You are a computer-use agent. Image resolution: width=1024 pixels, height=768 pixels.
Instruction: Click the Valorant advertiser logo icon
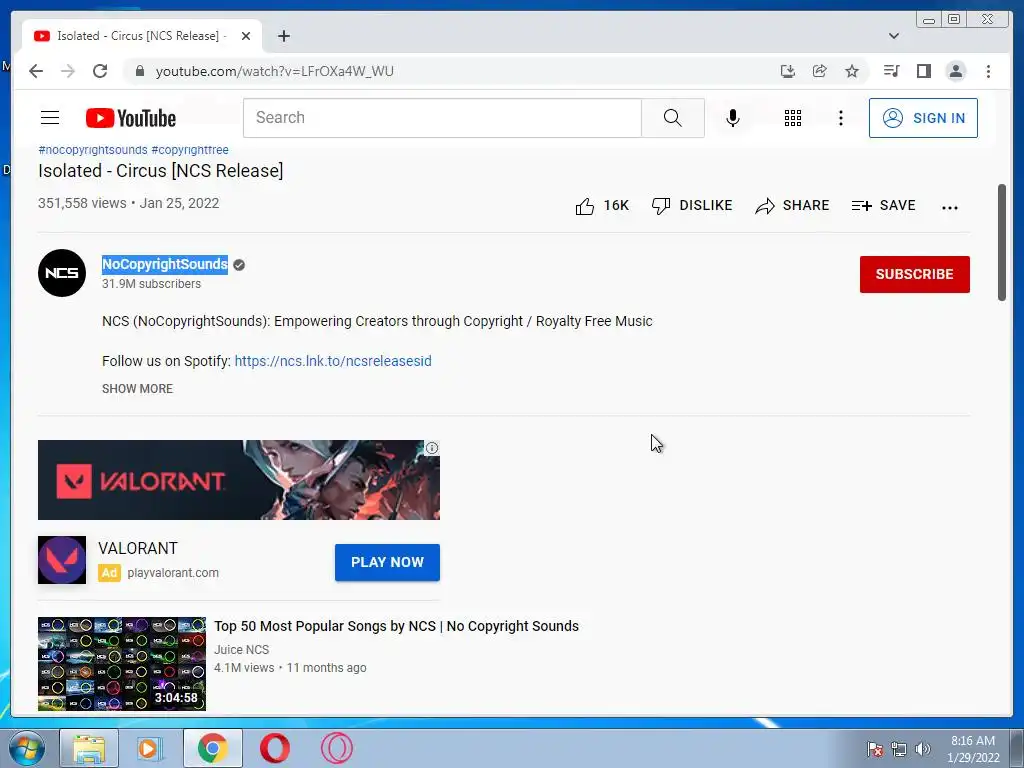pos(62,560)
